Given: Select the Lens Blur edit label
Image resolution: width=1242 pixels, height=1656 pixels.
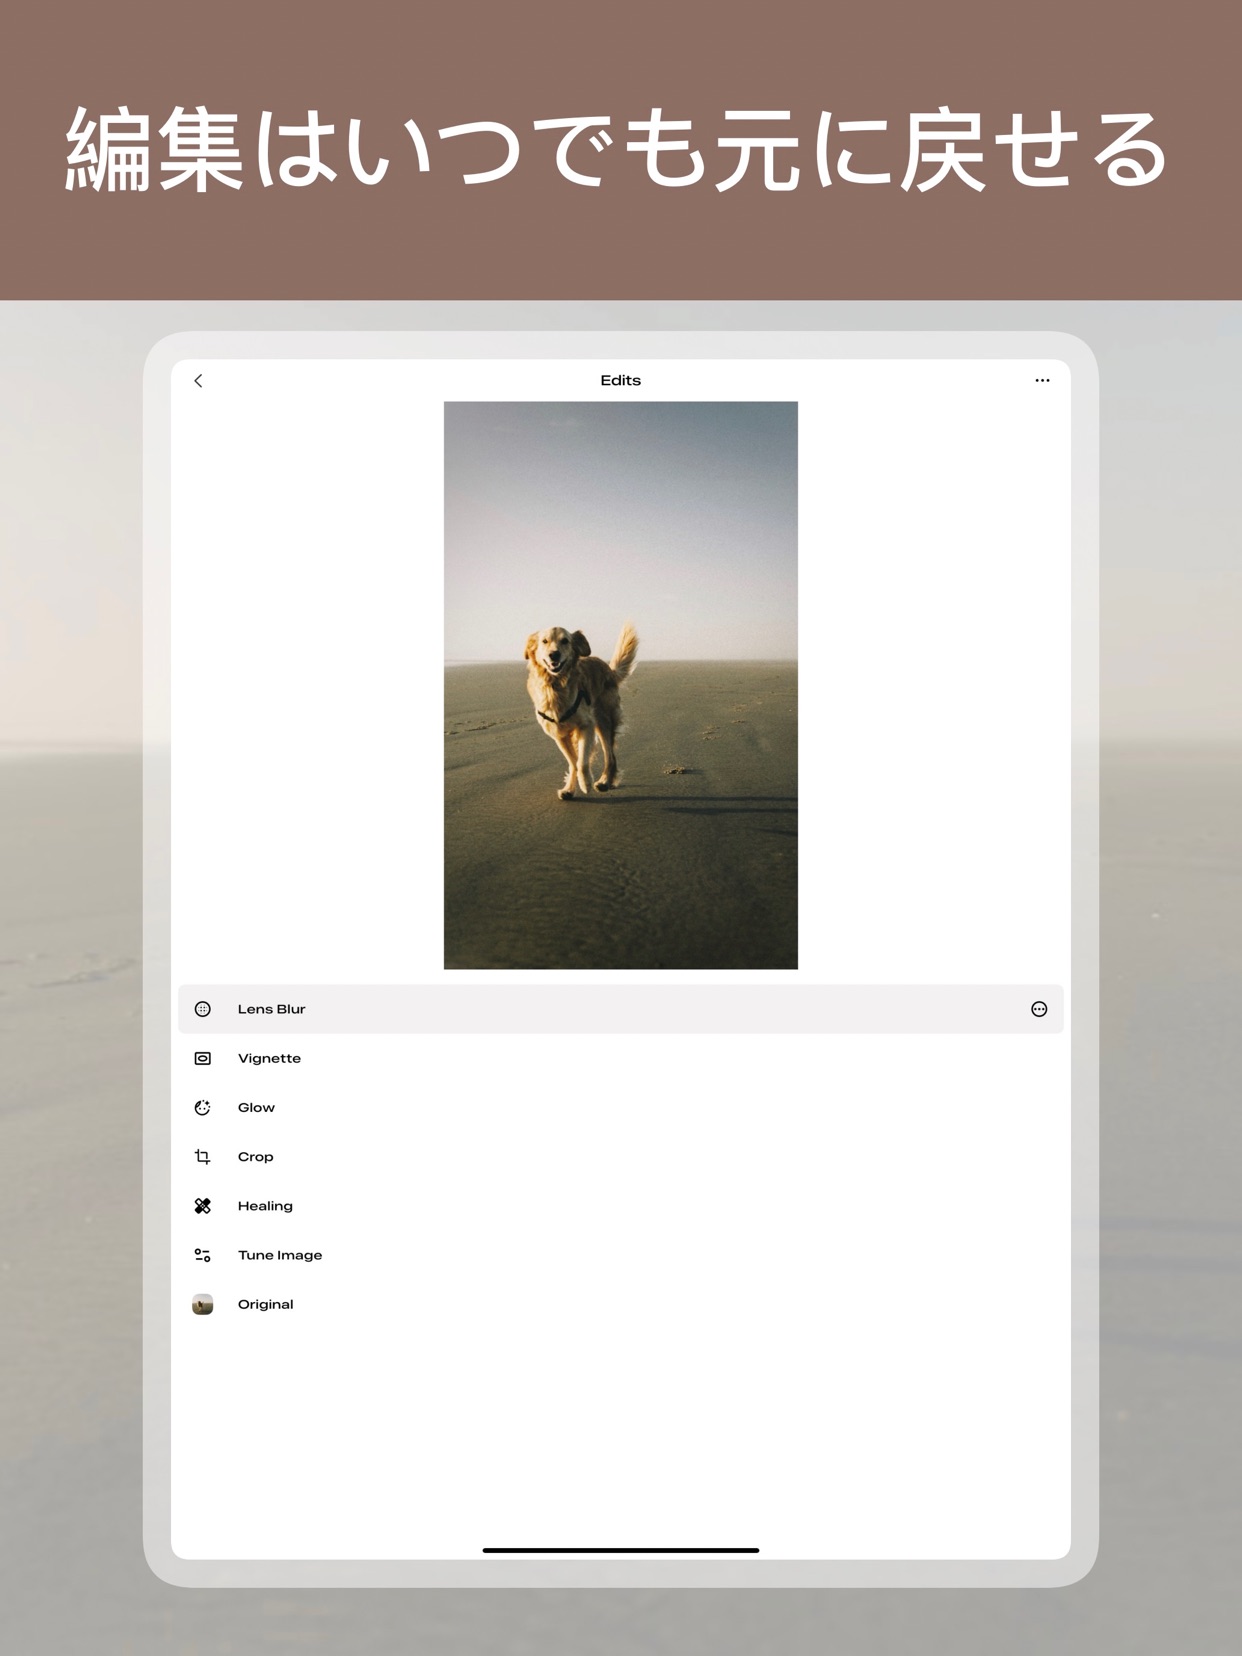Looking at the screenshot, I should click(x=271, y=1010).
